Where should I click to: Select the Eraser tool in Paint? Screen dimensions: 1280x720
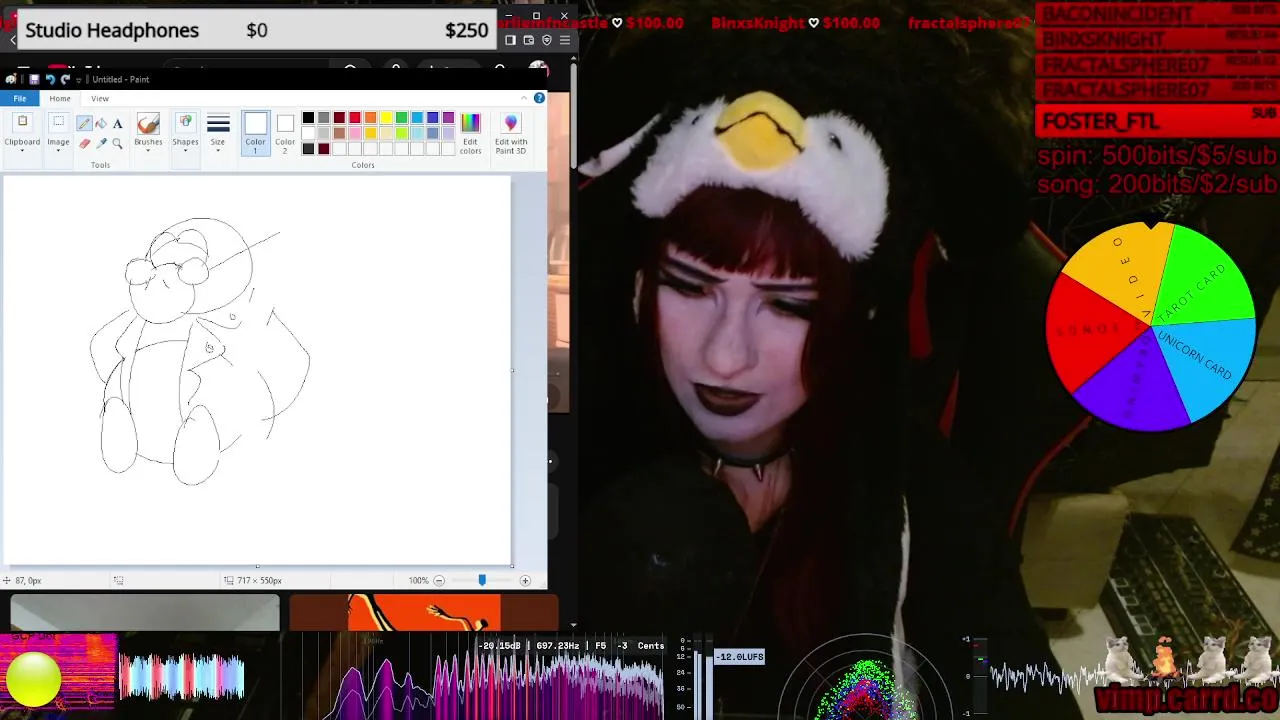[x=84, y=143]
